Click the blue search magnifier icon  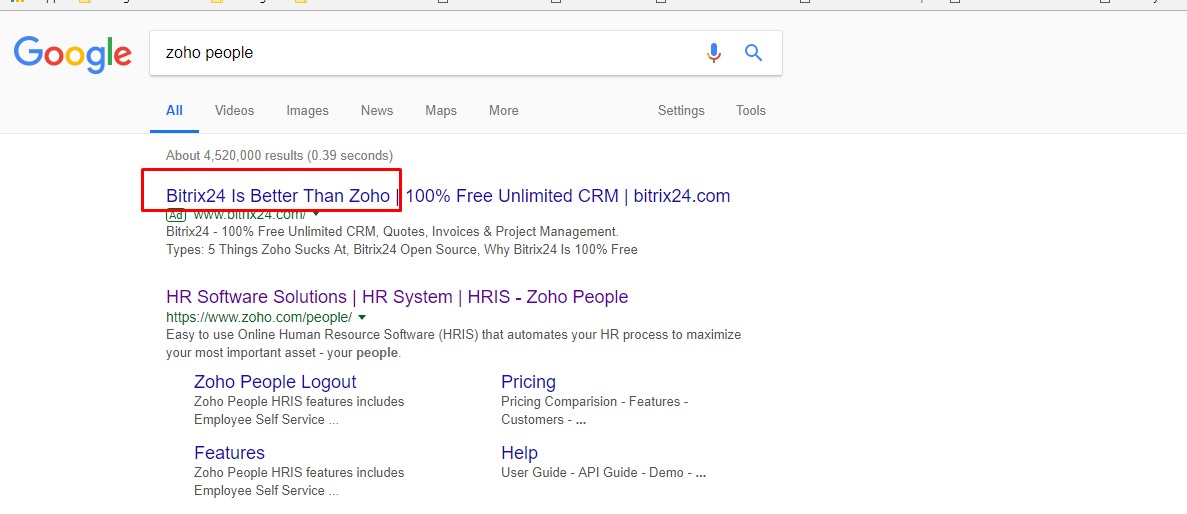pos(754,53)
